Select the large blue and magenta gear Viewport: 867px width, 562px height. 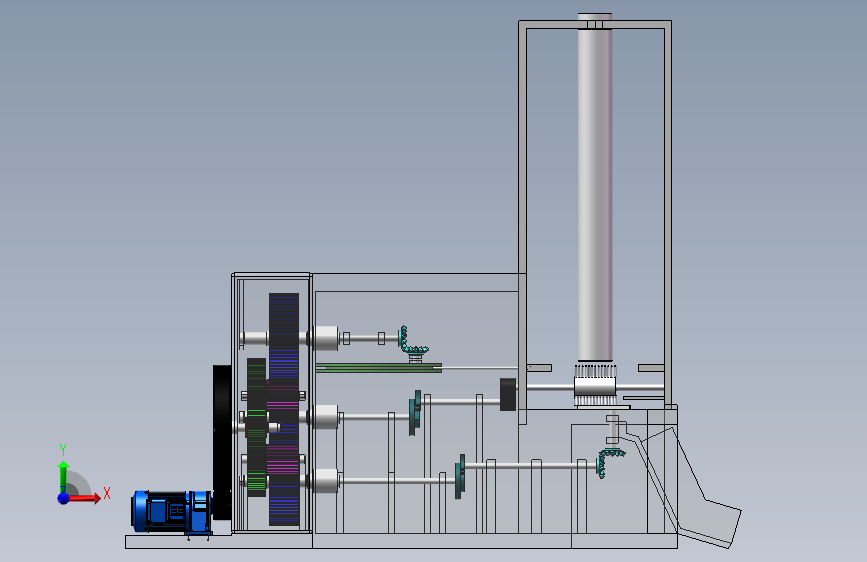[284, 409]
